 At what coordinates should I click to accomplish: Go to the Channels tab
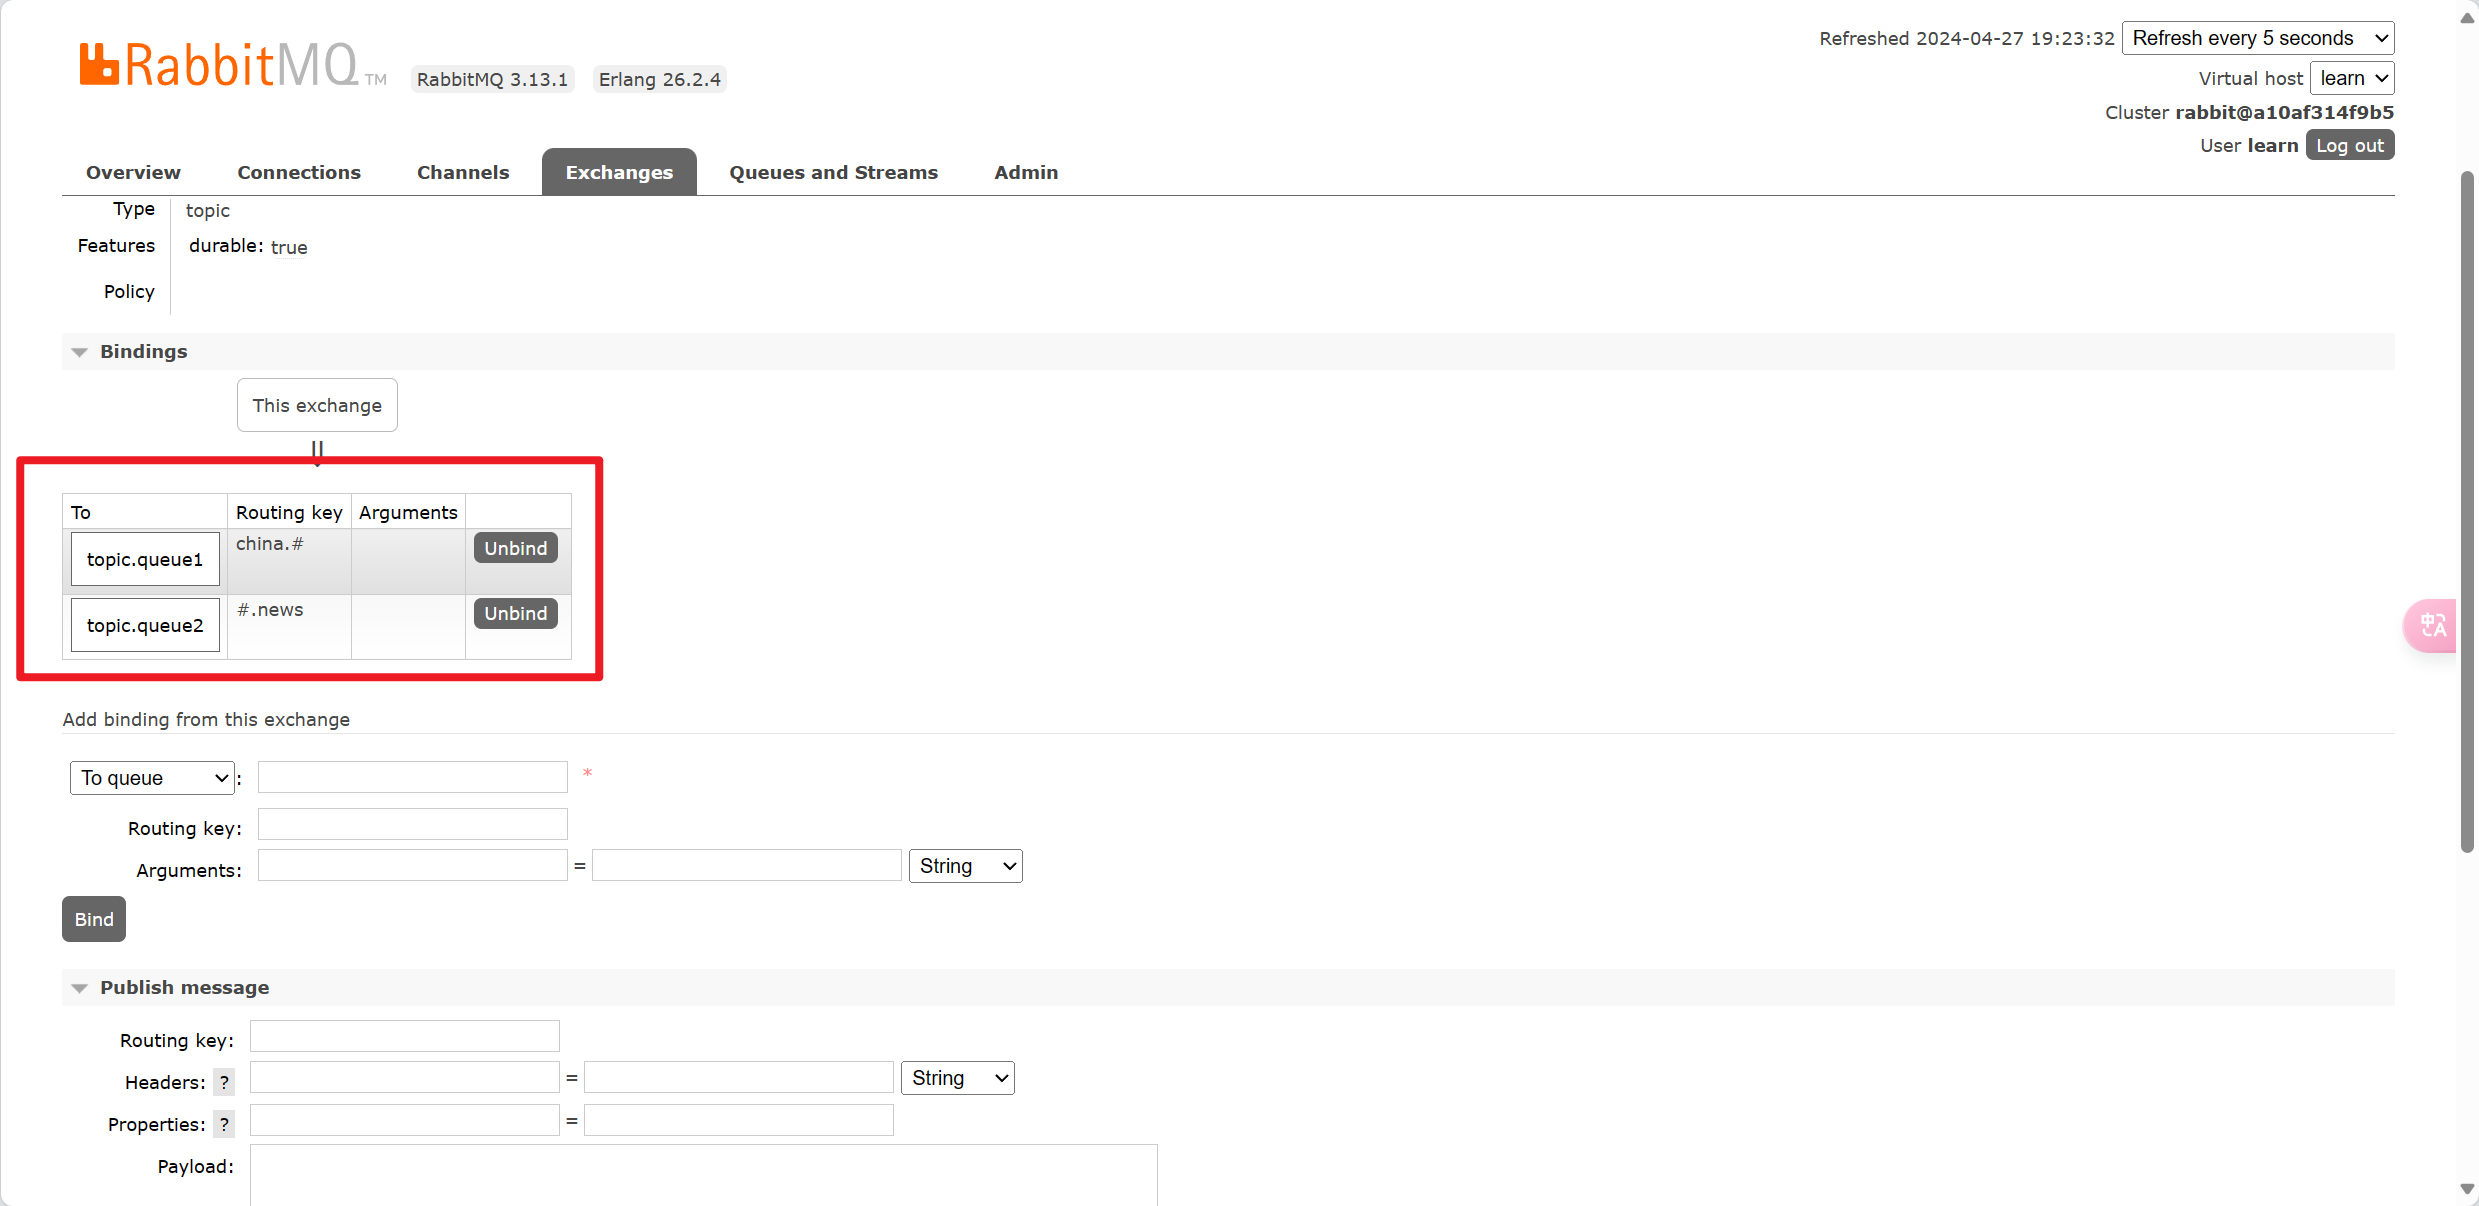[463, 172]
